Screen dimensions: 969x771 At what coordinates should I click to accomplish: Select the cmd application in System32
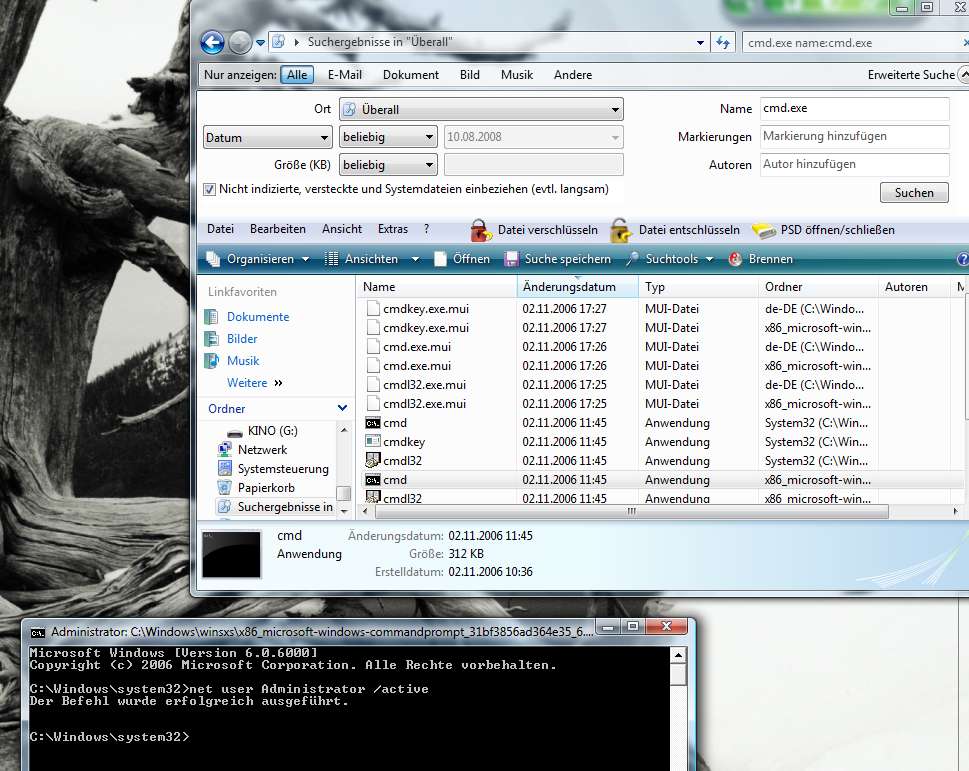tap(395, 423)
